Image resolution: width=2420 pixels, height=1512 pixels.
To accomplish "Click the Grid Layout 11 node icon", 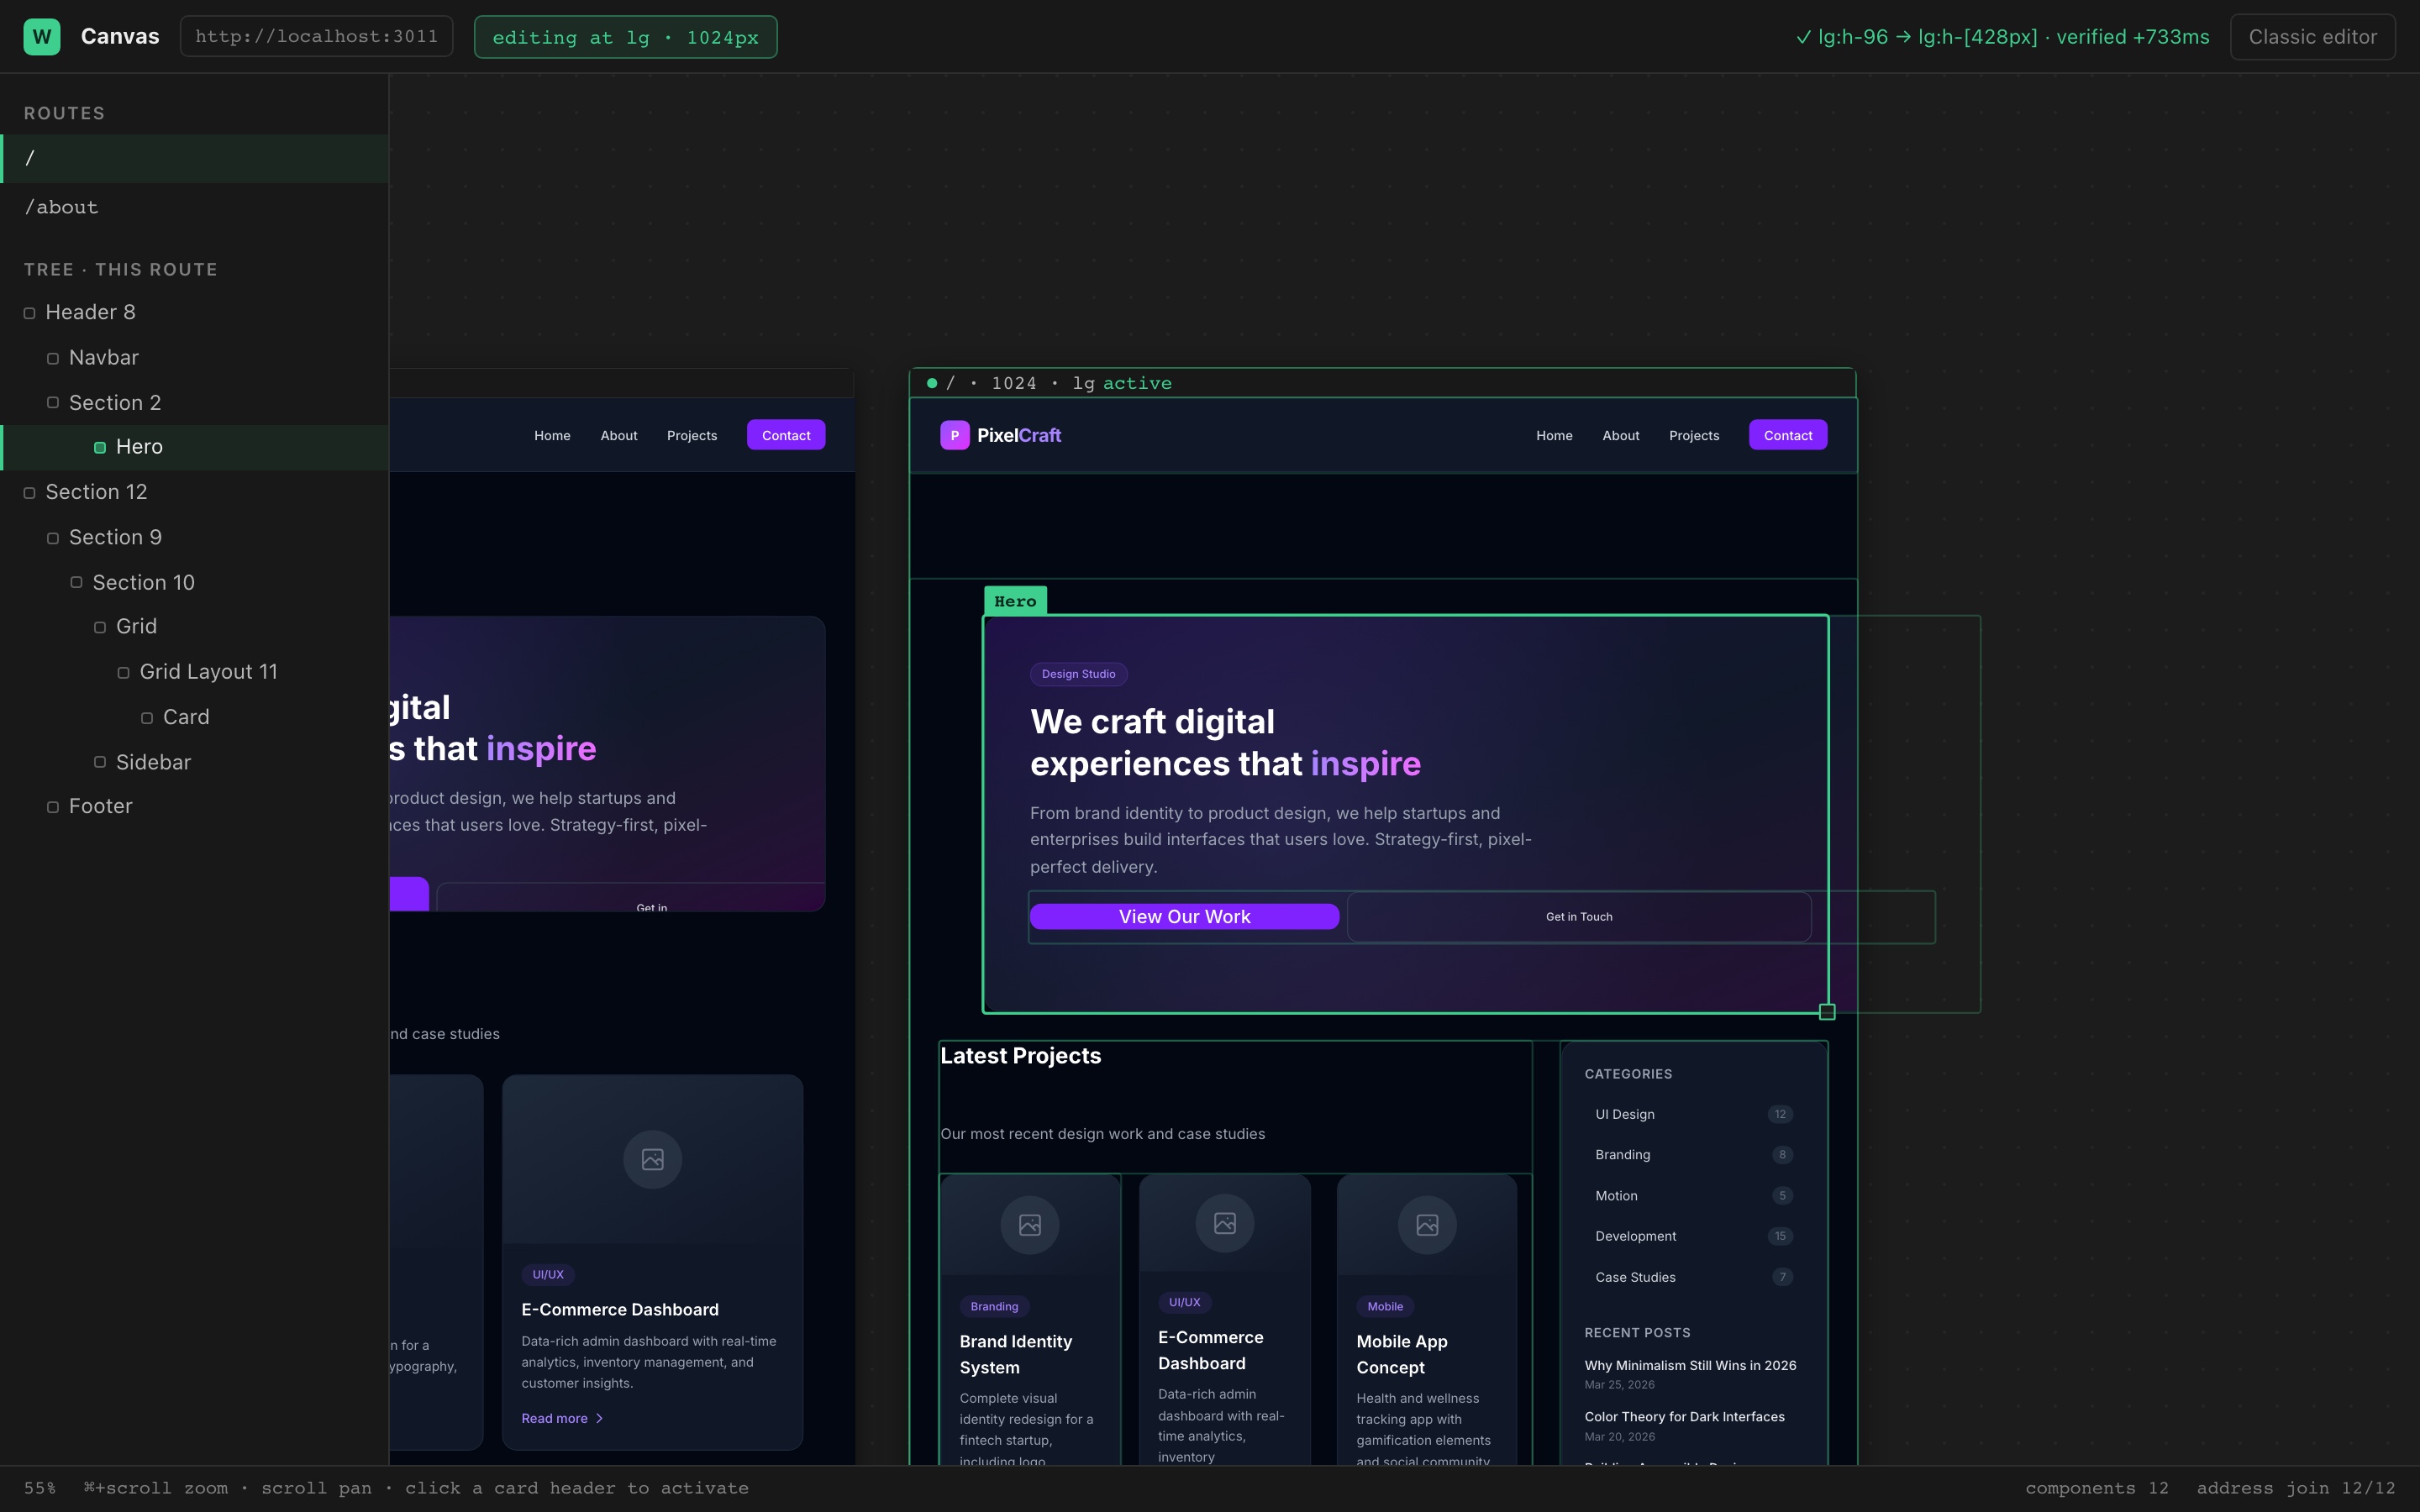I will coord(123,673).
